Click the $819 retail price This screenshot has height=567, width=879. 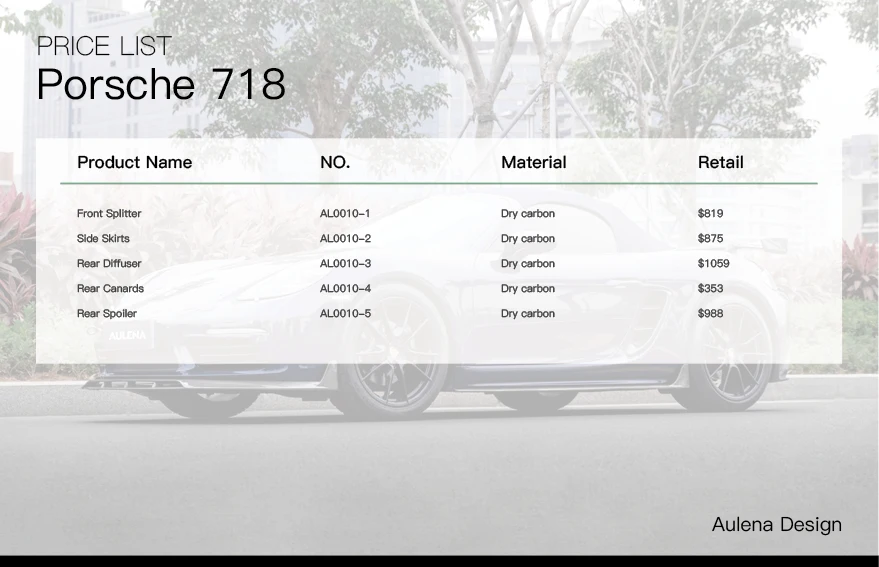pos(710,214)
